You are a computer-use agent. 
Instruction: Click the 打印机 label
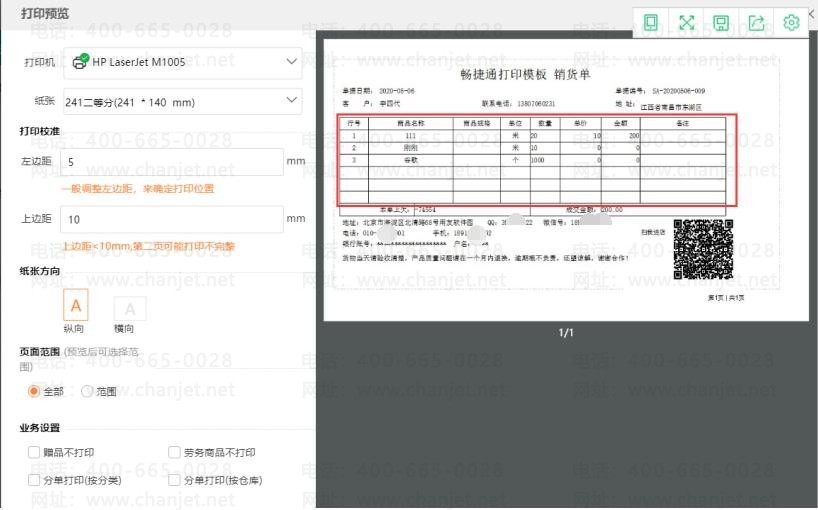point(40,63)
